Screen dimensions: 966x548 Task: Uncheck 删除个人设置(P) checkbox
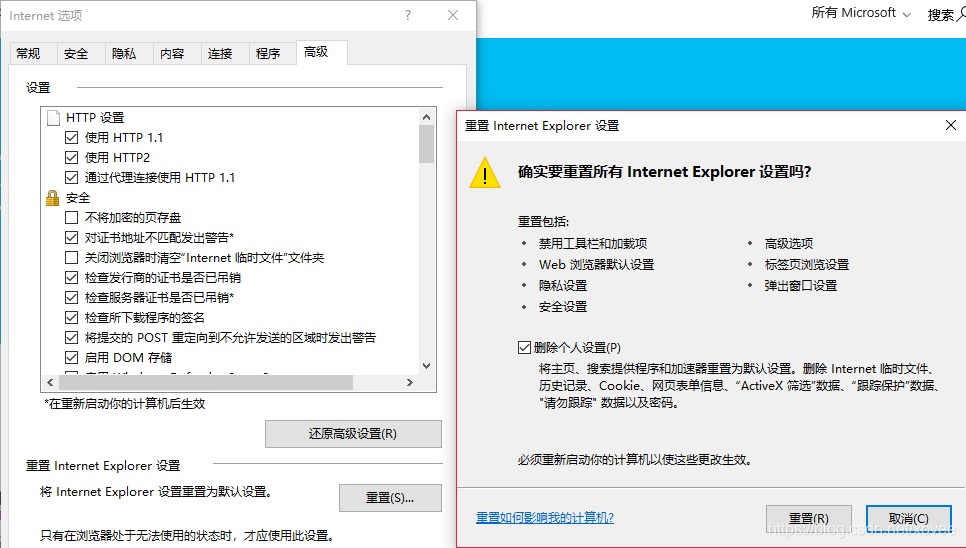(x=524, y=348)
